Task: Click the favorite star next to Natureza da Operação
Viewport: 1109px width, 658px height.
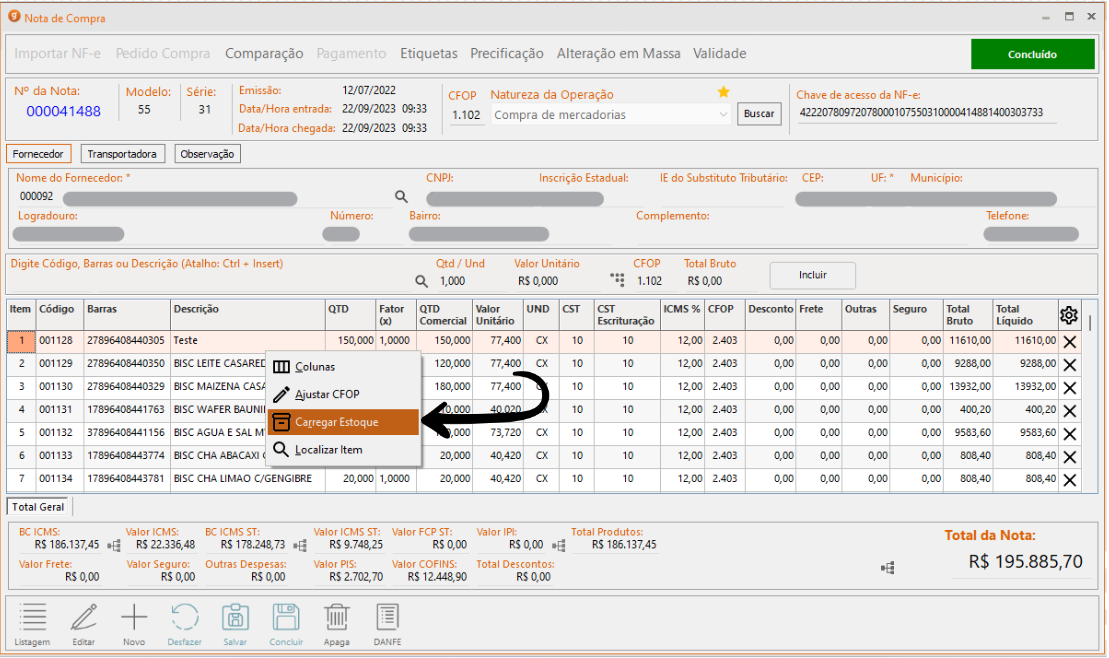Action: [723, 92]
